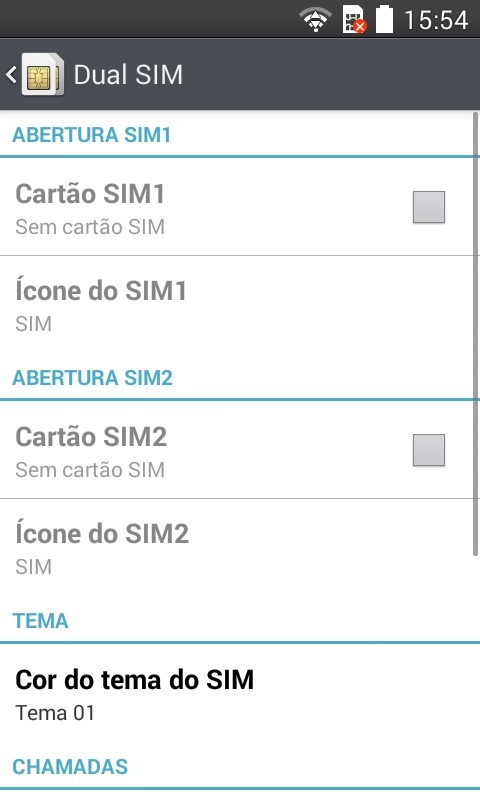Screen dimensions: 480x800
Task: Tap the ABERTURA SIM1 section header
Action: [x=92, y=135]
